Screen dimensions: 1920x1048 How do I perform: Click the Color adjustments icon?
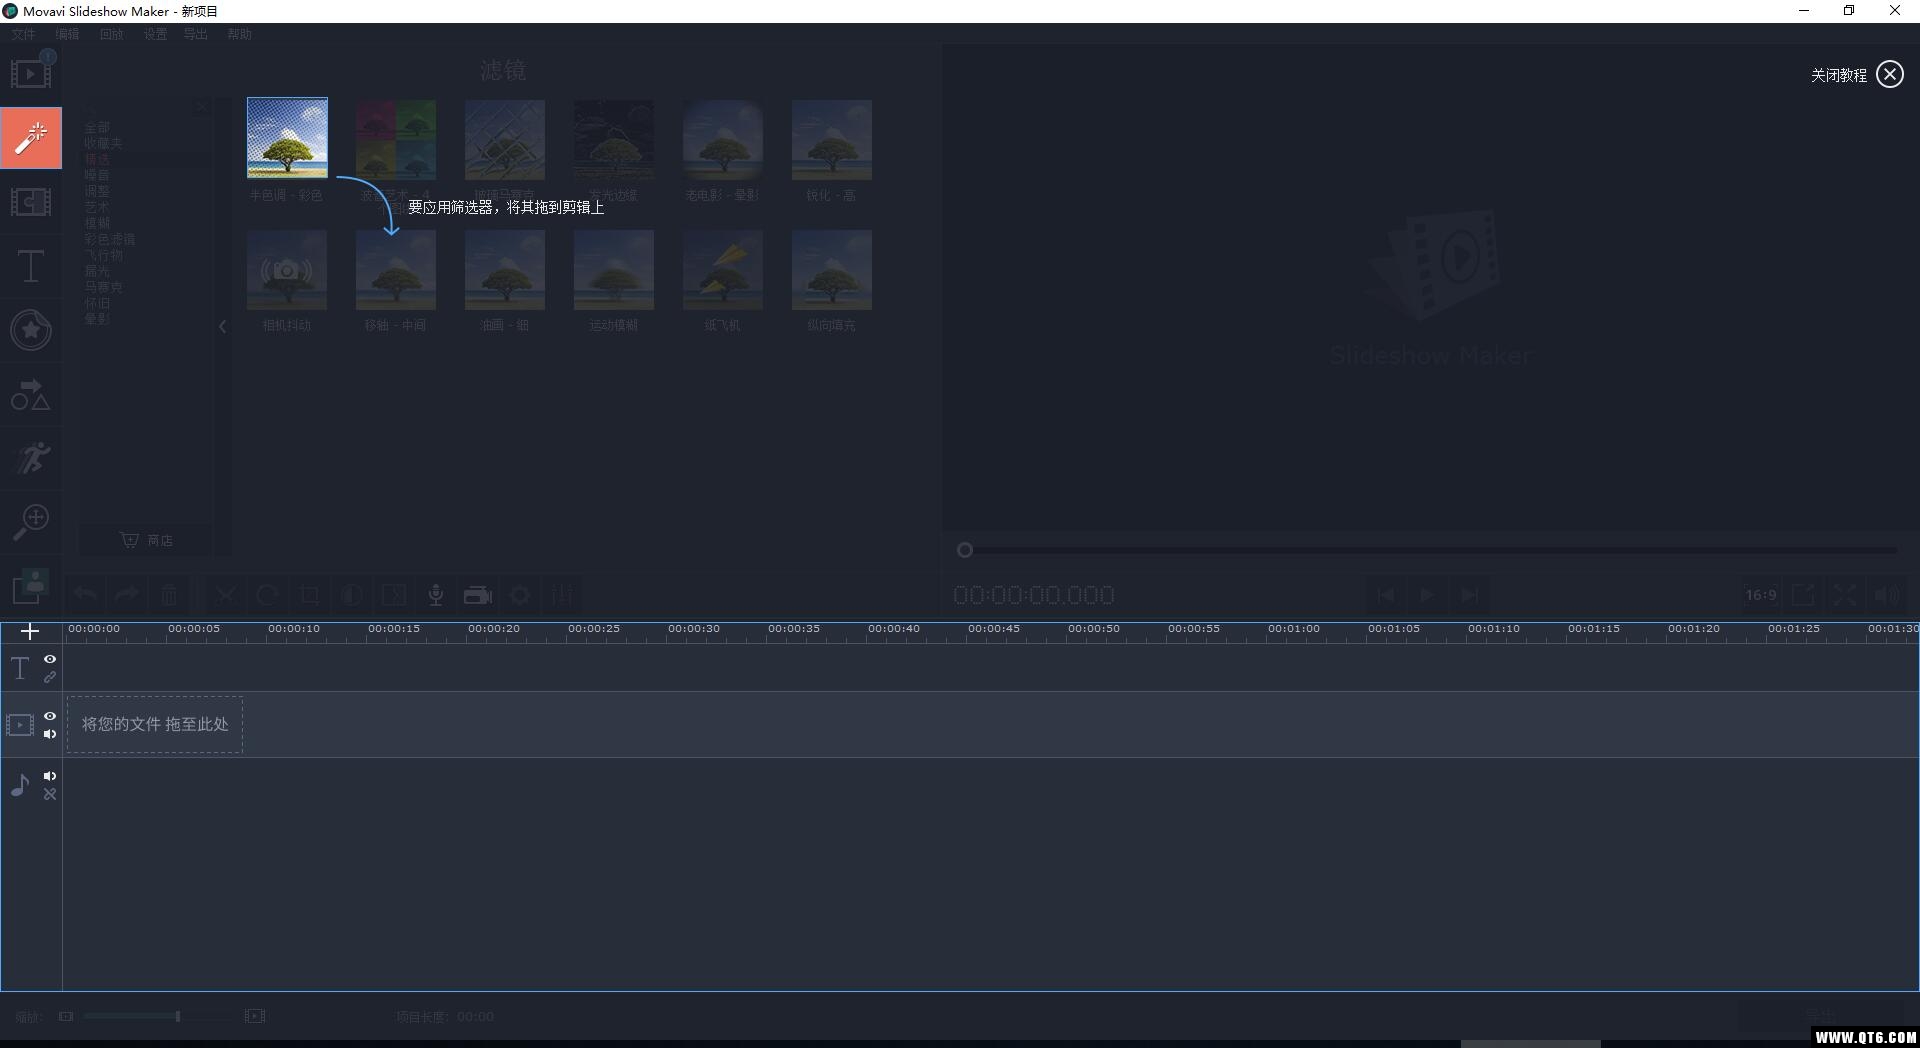(x=352, y=595)
